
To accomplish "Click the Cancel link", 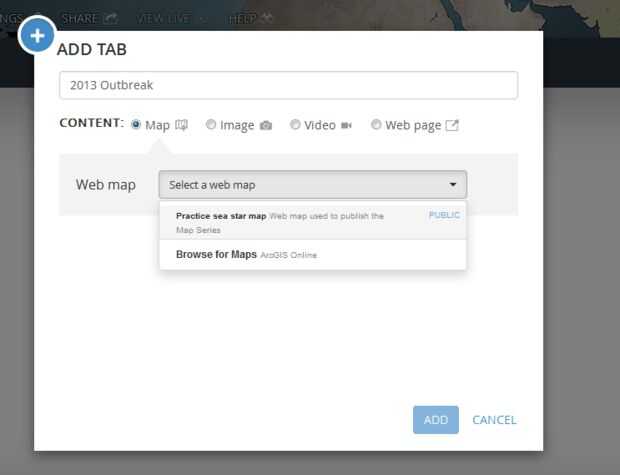I will coord(494,420).
